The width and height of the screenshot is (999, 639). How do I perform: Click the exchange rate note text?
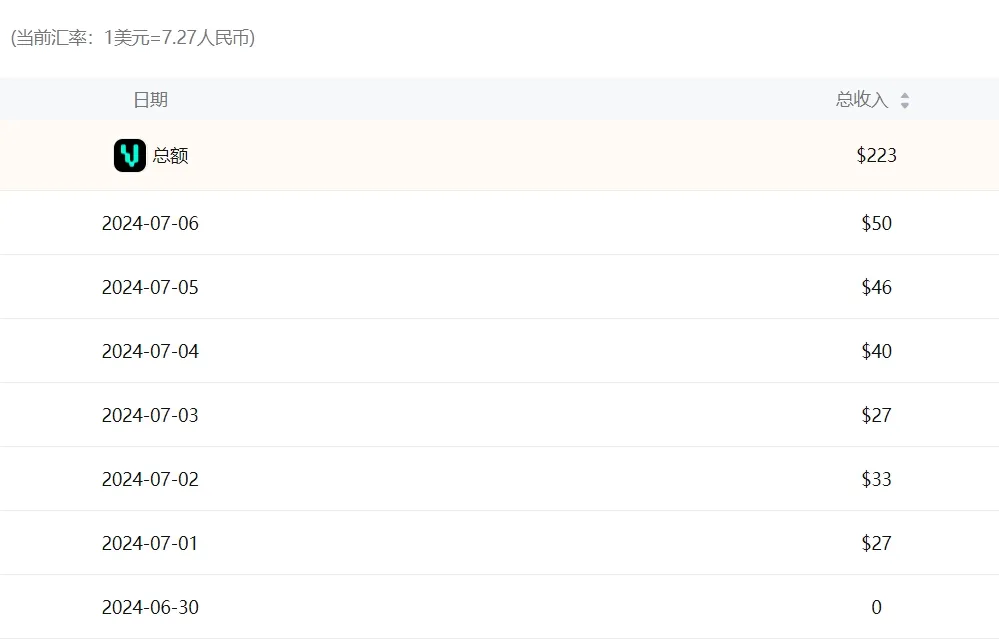(x=132, y=38)
